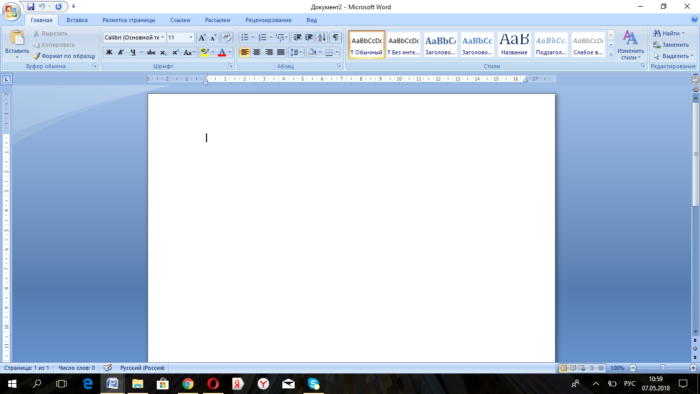This screenshot has width=700, height=394.
Task: Click the zoom out minus button
Action: click(x=633, y=368)
